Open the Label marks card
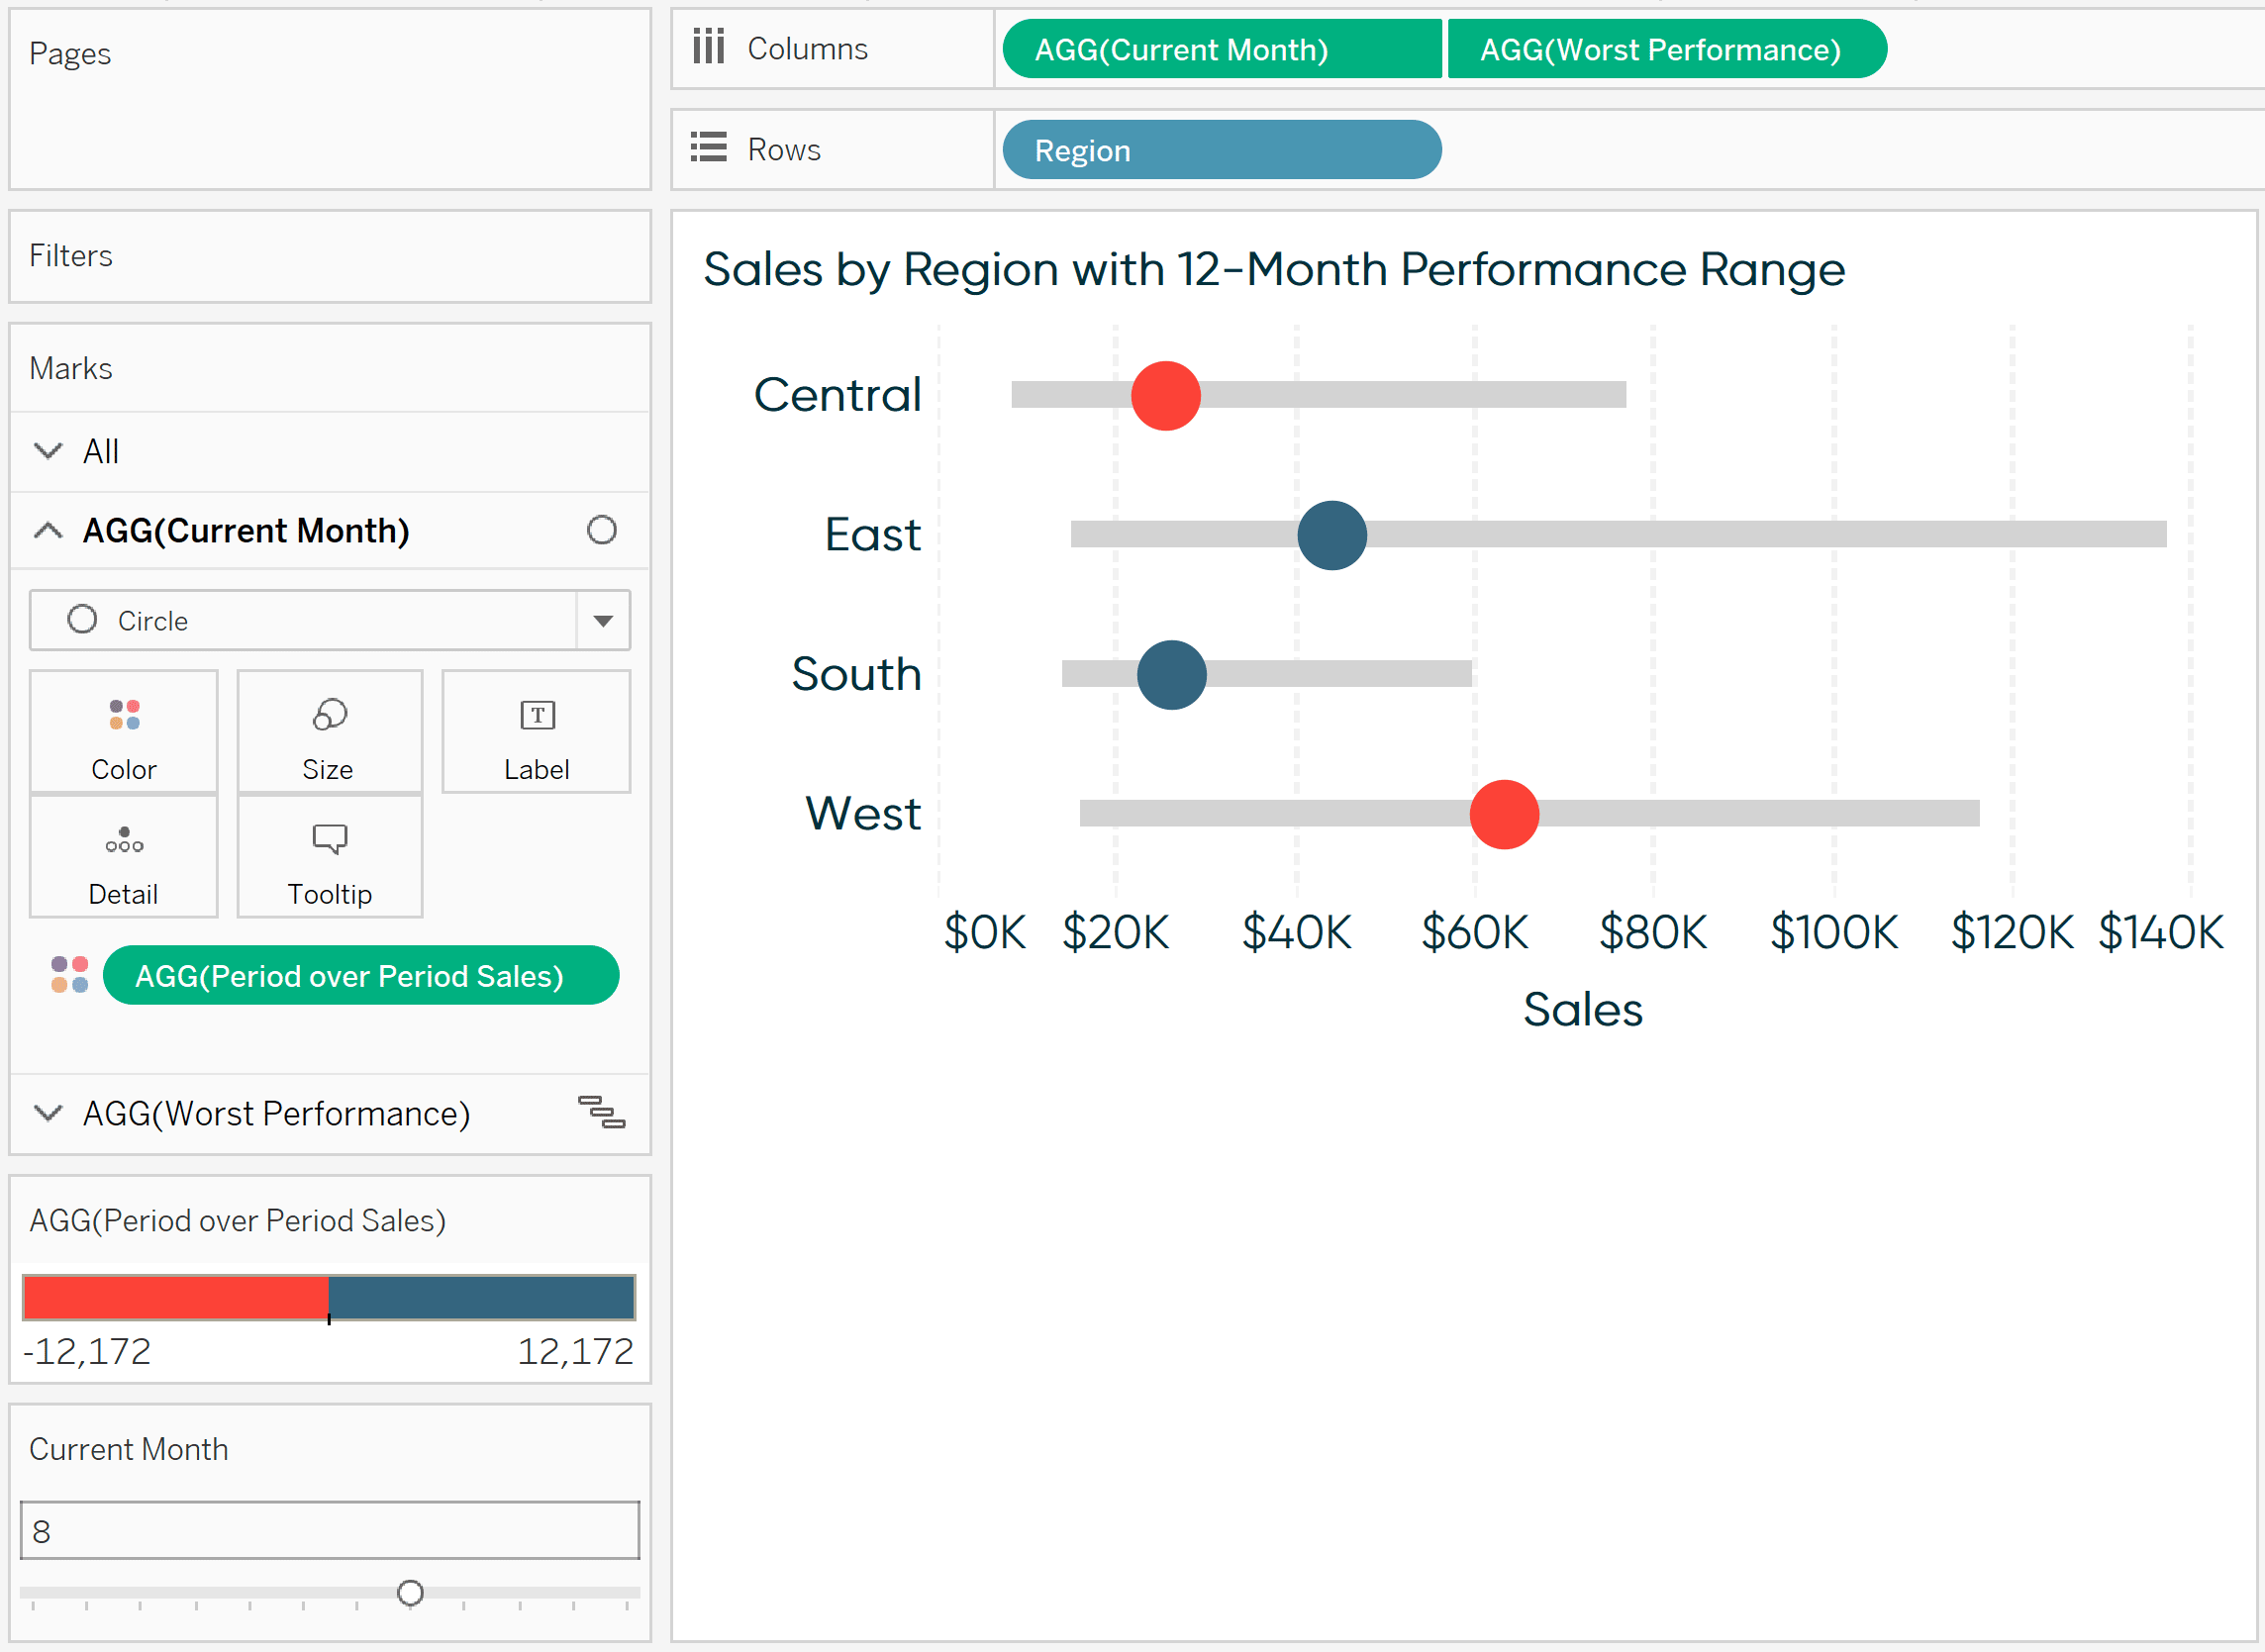 [536, 732]
